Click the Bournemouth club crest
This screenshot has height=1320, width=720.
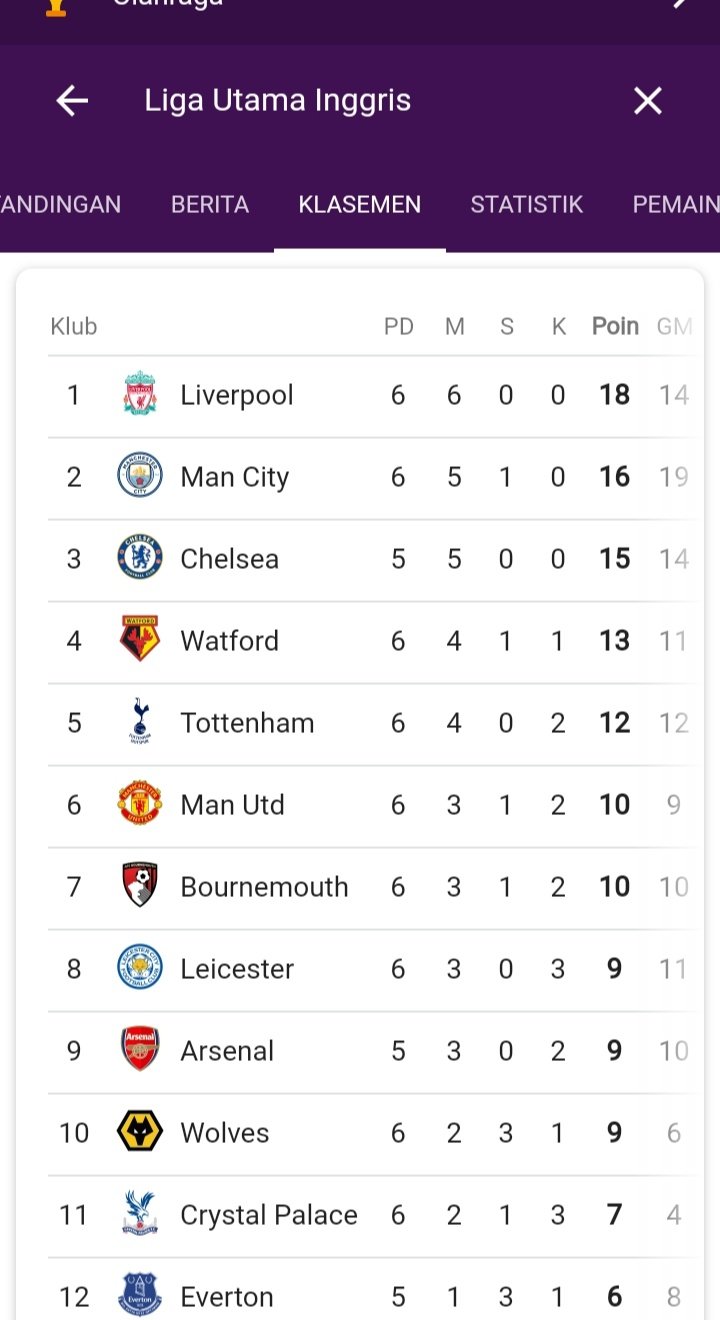click(x=140, y=886)
